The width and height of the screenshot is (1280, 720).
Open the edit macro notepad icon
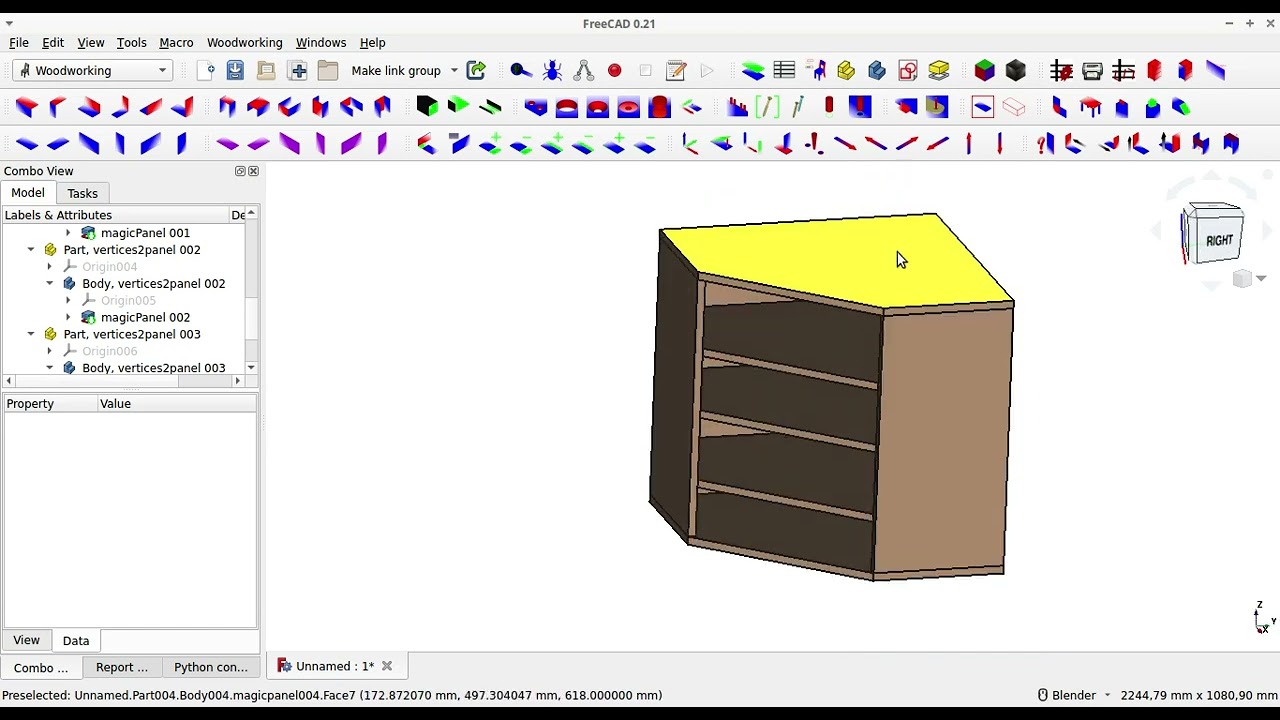pos(676,70)
